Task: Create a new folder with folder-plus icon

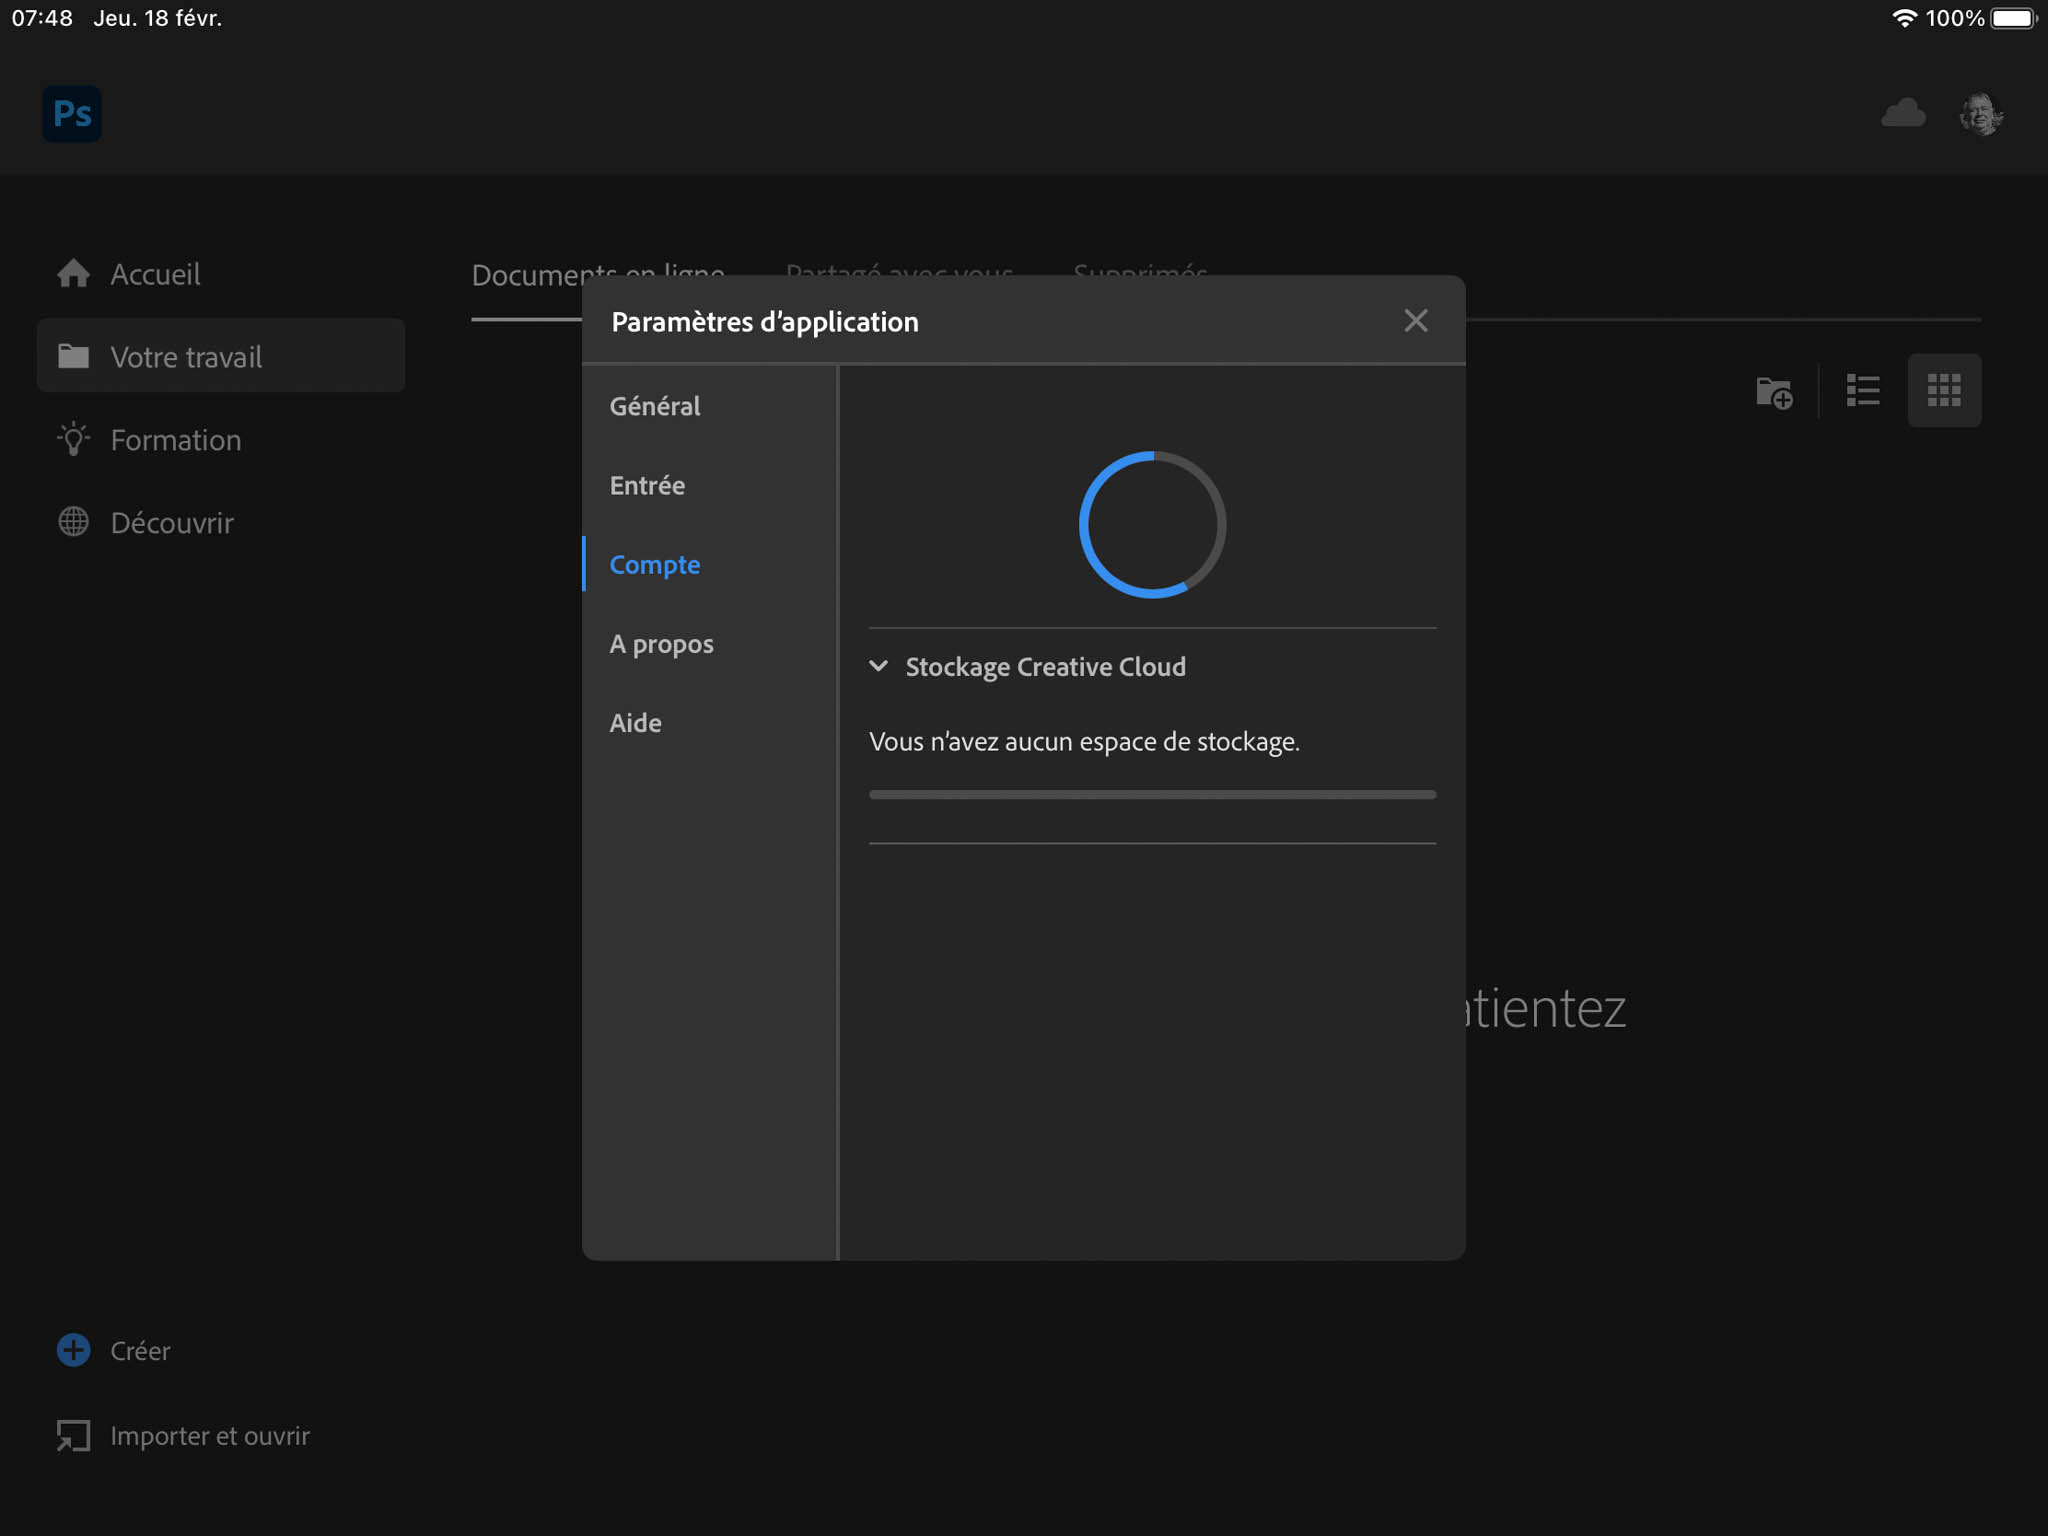Action: (x=1775, y=391)
